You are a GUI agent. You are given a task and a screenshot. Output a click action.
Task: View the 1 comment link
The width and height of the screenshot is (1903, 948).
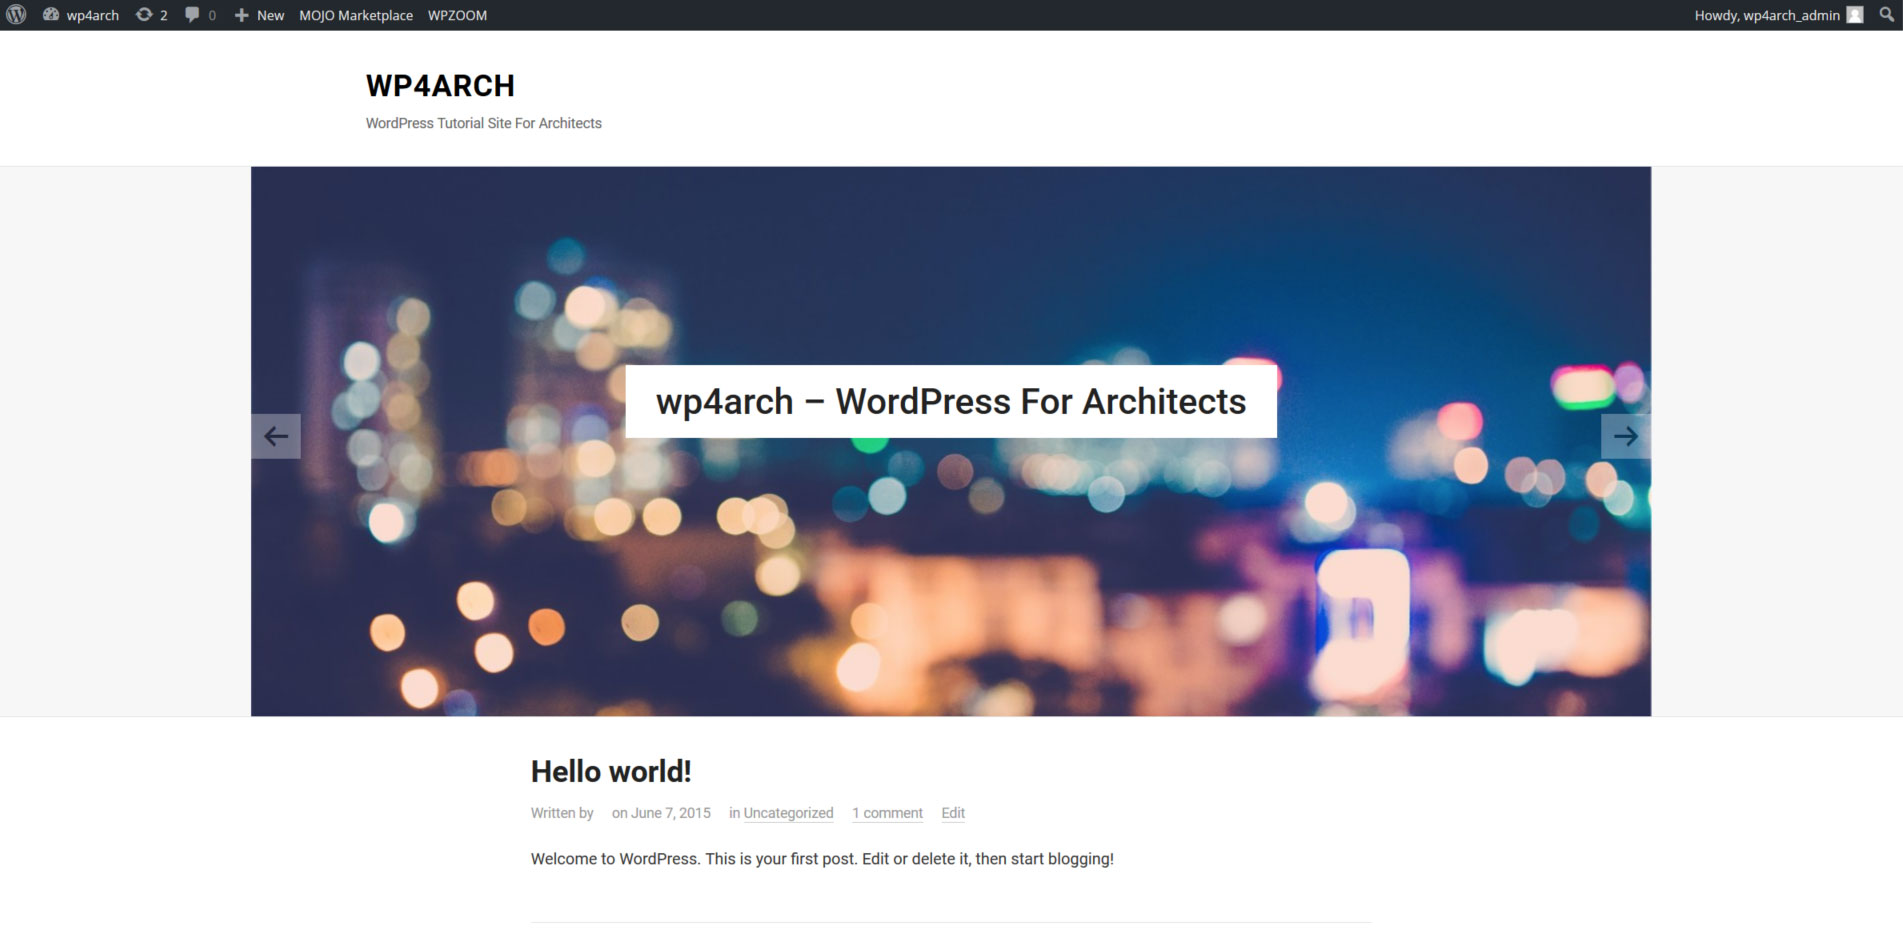tap(887, 813)
